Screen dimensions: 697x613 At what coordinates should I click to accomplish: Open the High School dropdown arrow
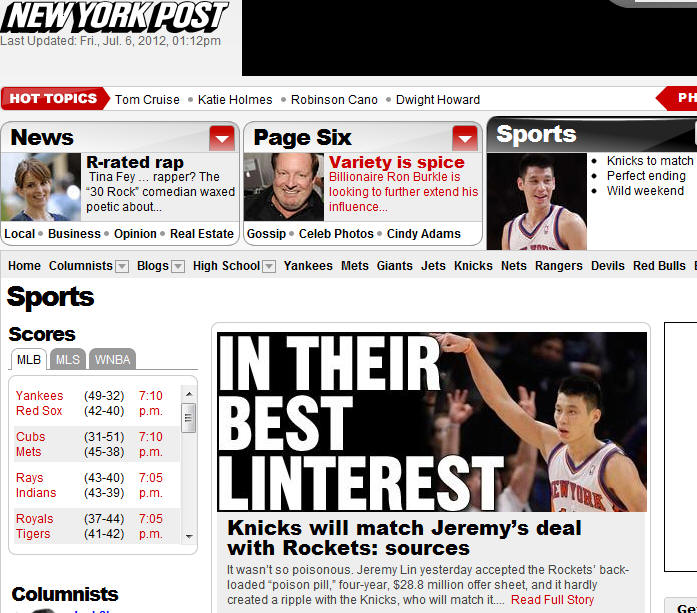point(268,266)
